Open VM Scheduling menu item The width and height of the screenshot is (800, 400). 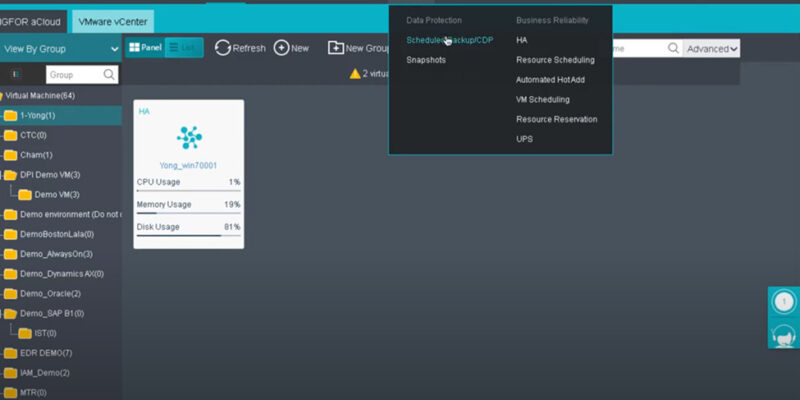tap(542, 99)
